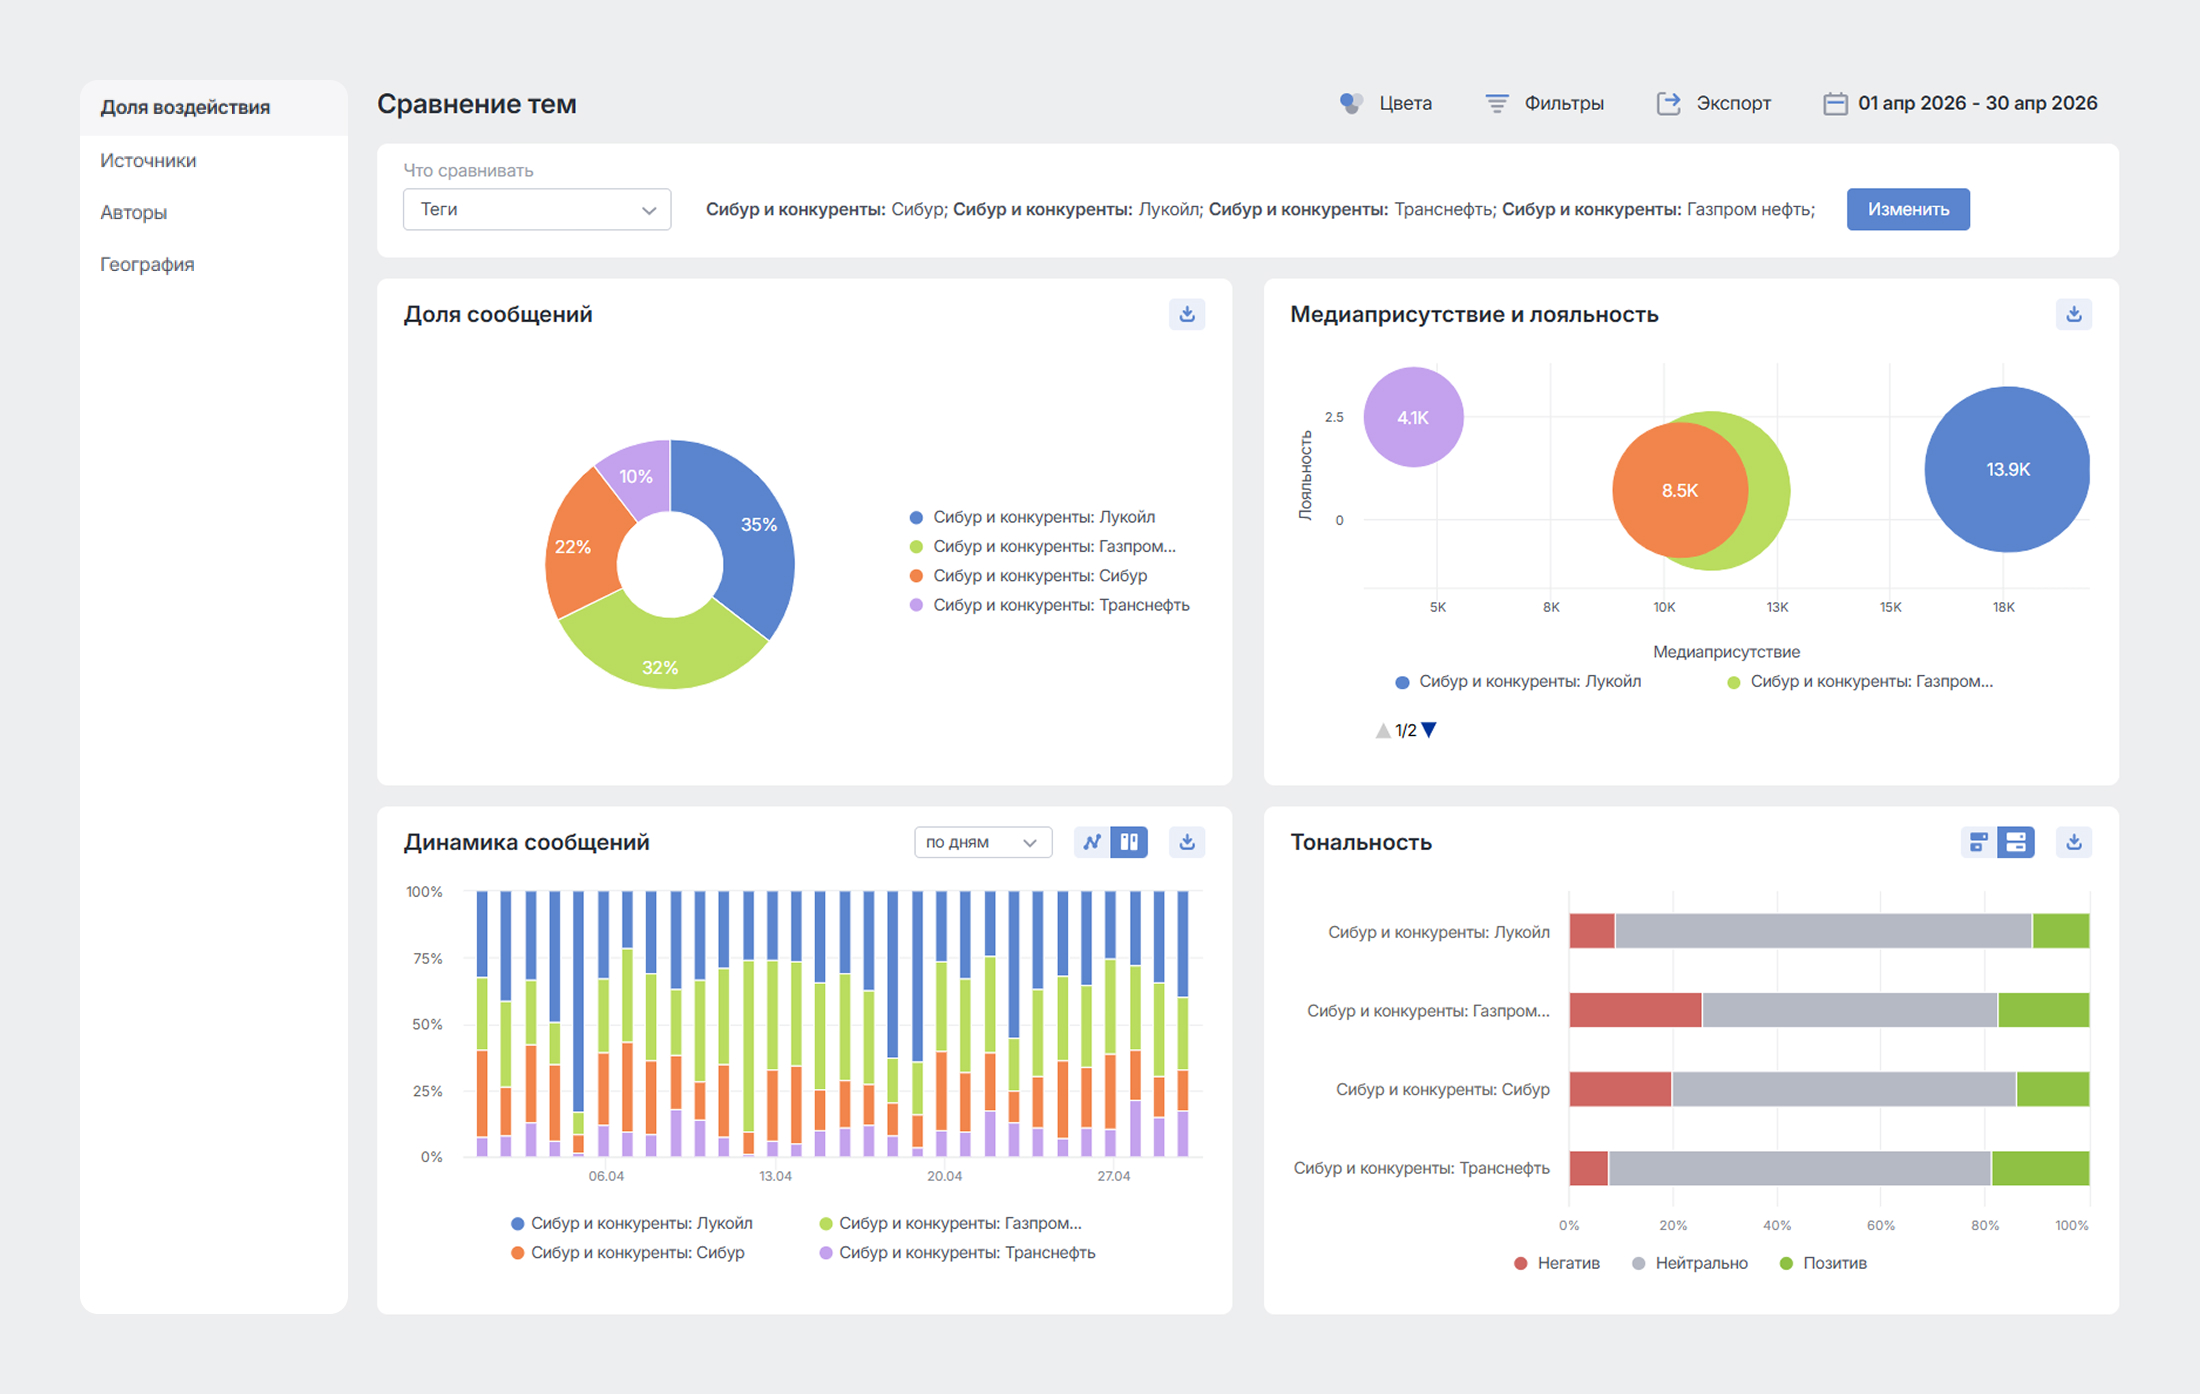Select the purple 4.1K bubble
2200x1394 pixels.
(1413, 417)
